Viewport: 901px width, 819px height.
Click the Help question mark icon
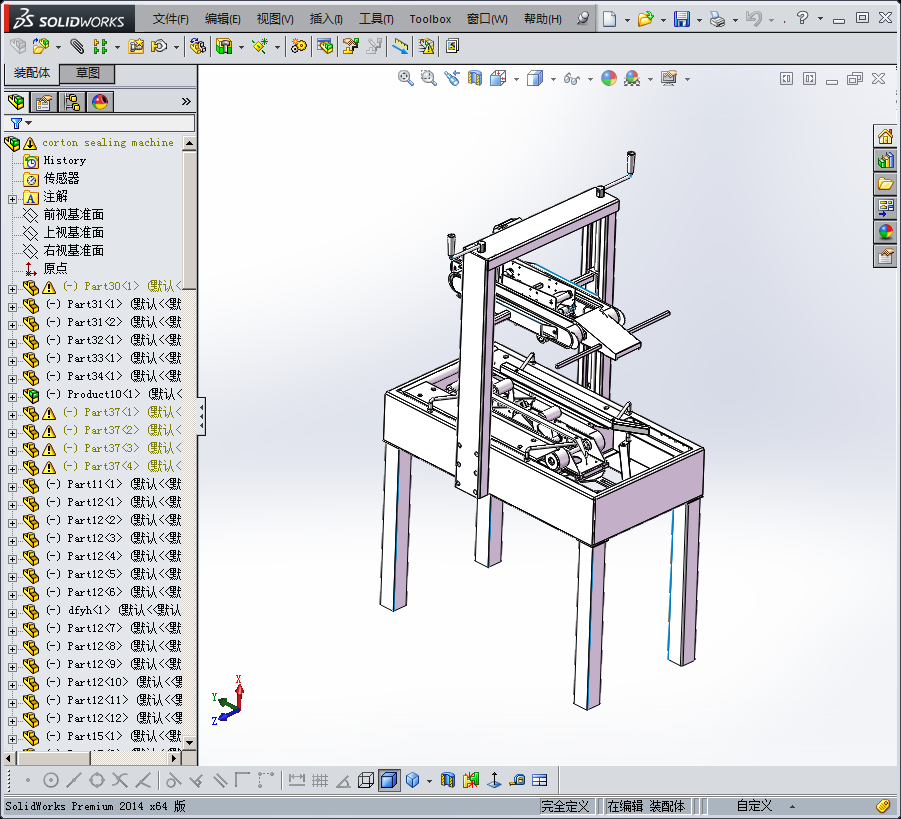(803, 18)
